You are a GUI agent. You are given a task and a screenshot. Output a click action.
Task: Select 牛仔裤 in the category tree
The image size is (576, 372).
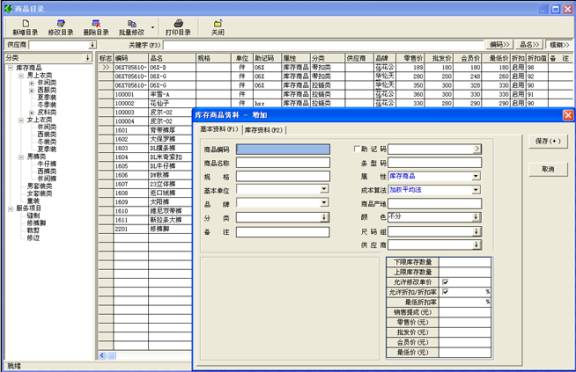(47, 164)
